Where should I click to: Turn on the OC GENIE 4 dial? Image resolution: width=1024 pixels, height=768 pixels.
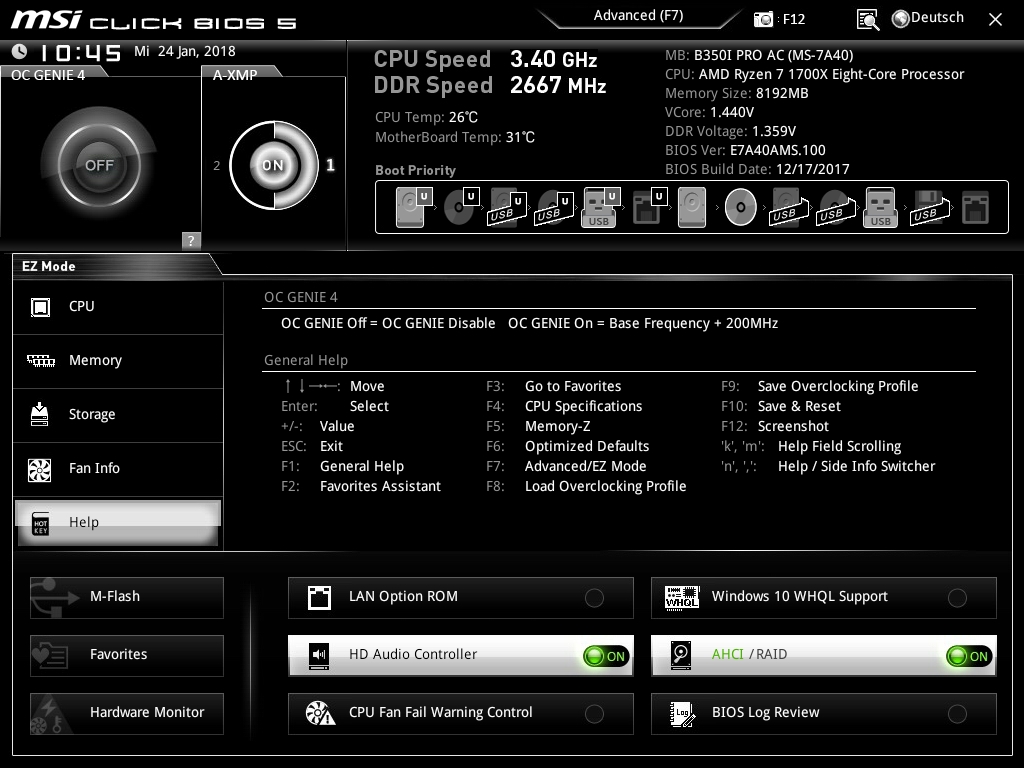[x=99, y=165]
